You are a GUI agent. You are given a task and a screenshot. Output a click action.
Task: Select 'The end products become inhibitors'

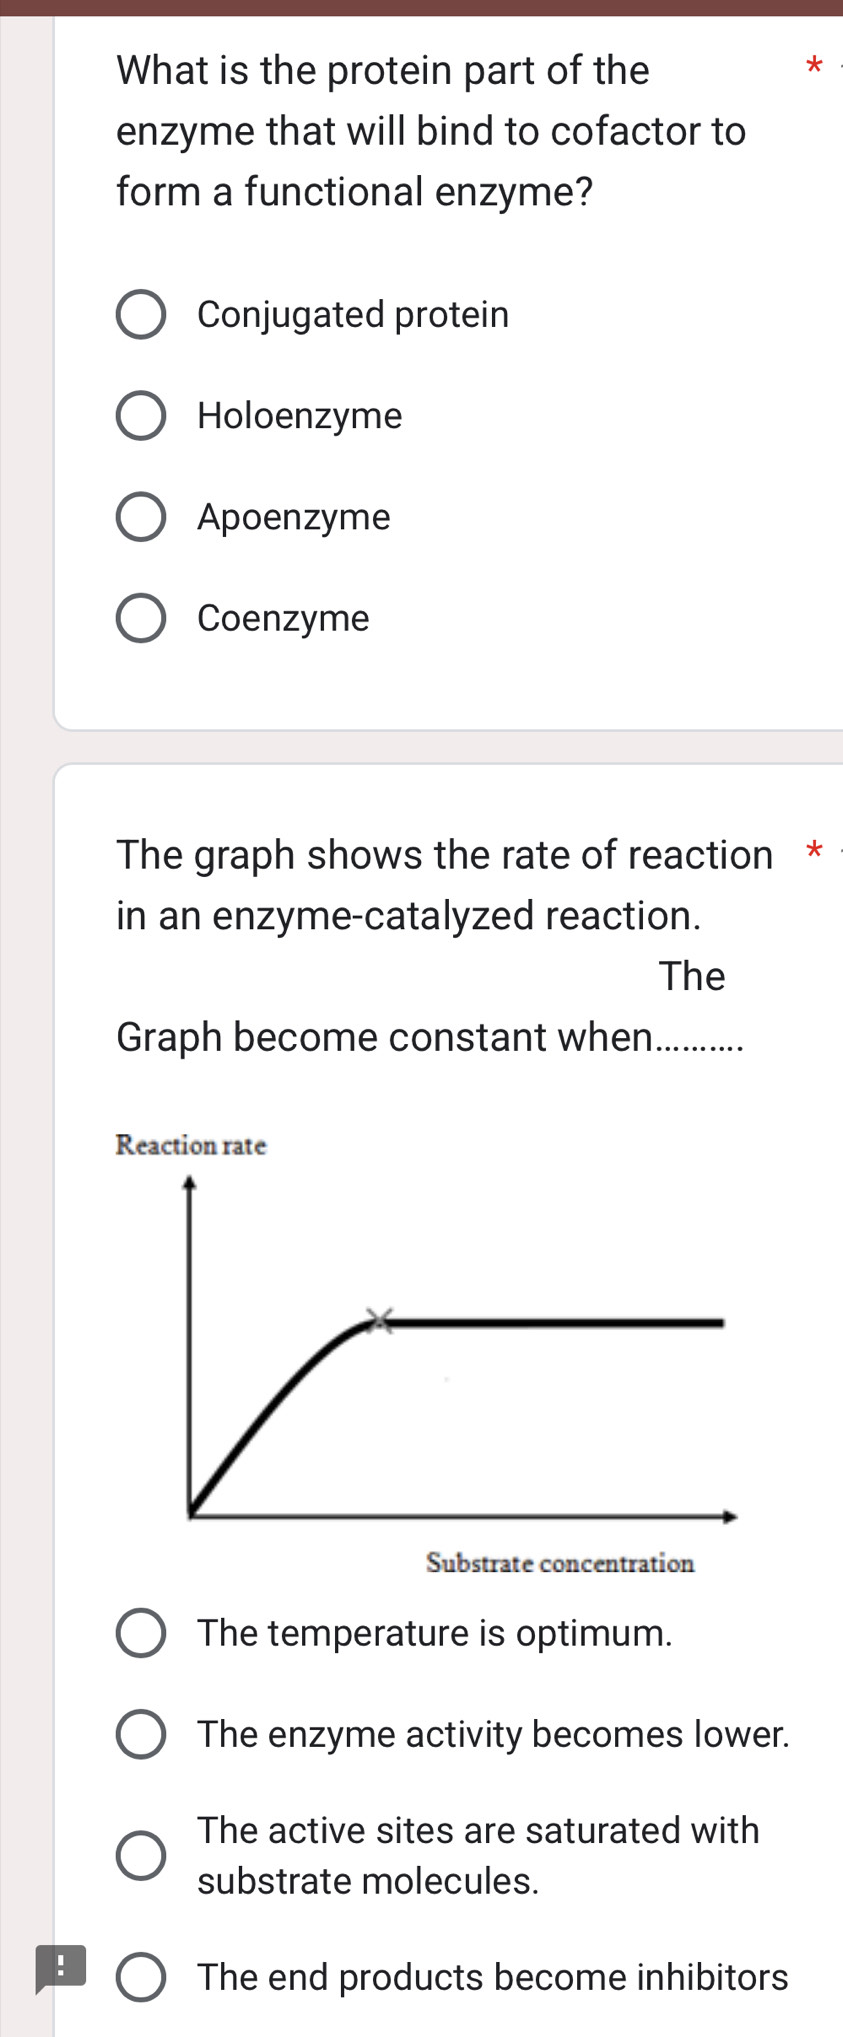pyautogui.click(x=142, y=1977)
